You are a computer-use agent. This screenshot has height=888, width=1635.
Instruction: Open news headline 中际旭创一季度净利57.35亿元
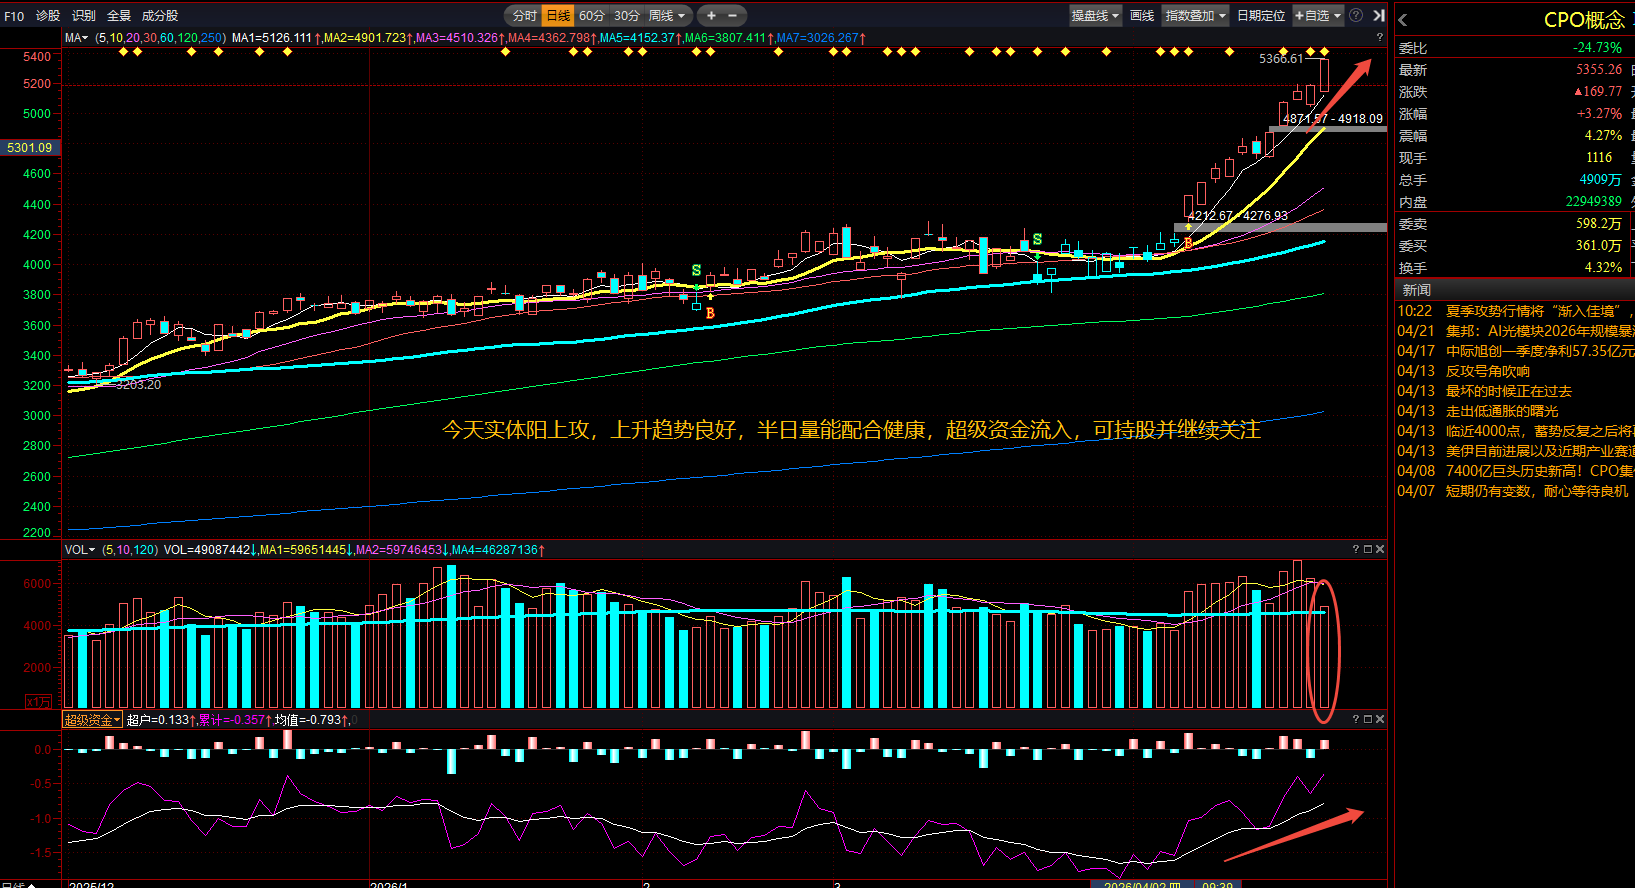click(x=1540, y=351)
